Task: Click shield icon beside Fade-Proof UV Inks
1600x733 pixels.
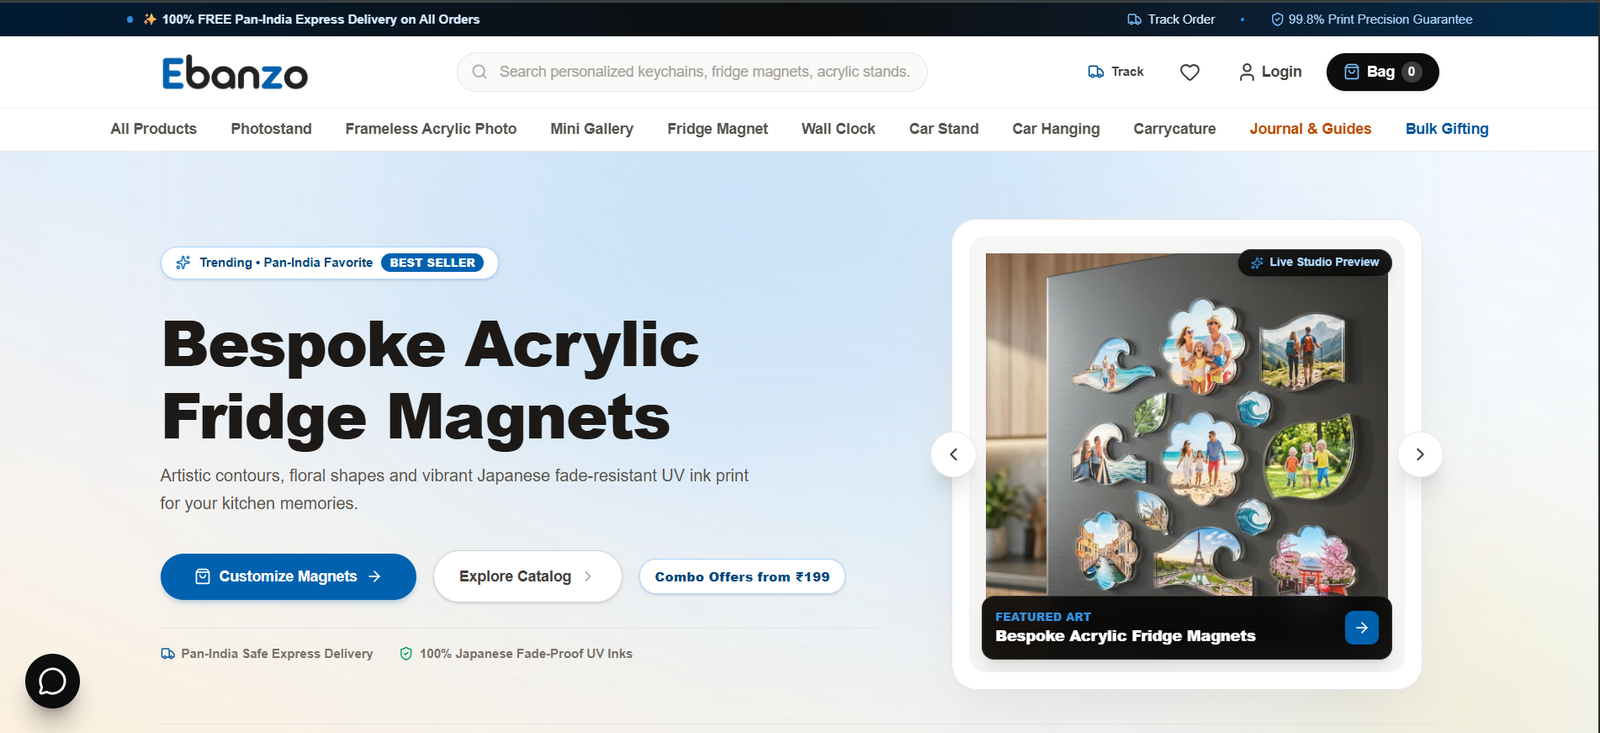Action: coord(406,654)
